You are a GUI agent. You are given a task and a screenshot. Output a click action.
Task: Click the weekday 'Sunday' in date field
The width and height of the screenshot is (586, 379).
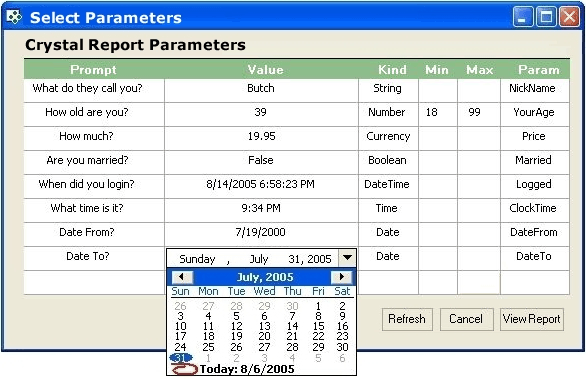pyautogui.click(x=197, y=259)
